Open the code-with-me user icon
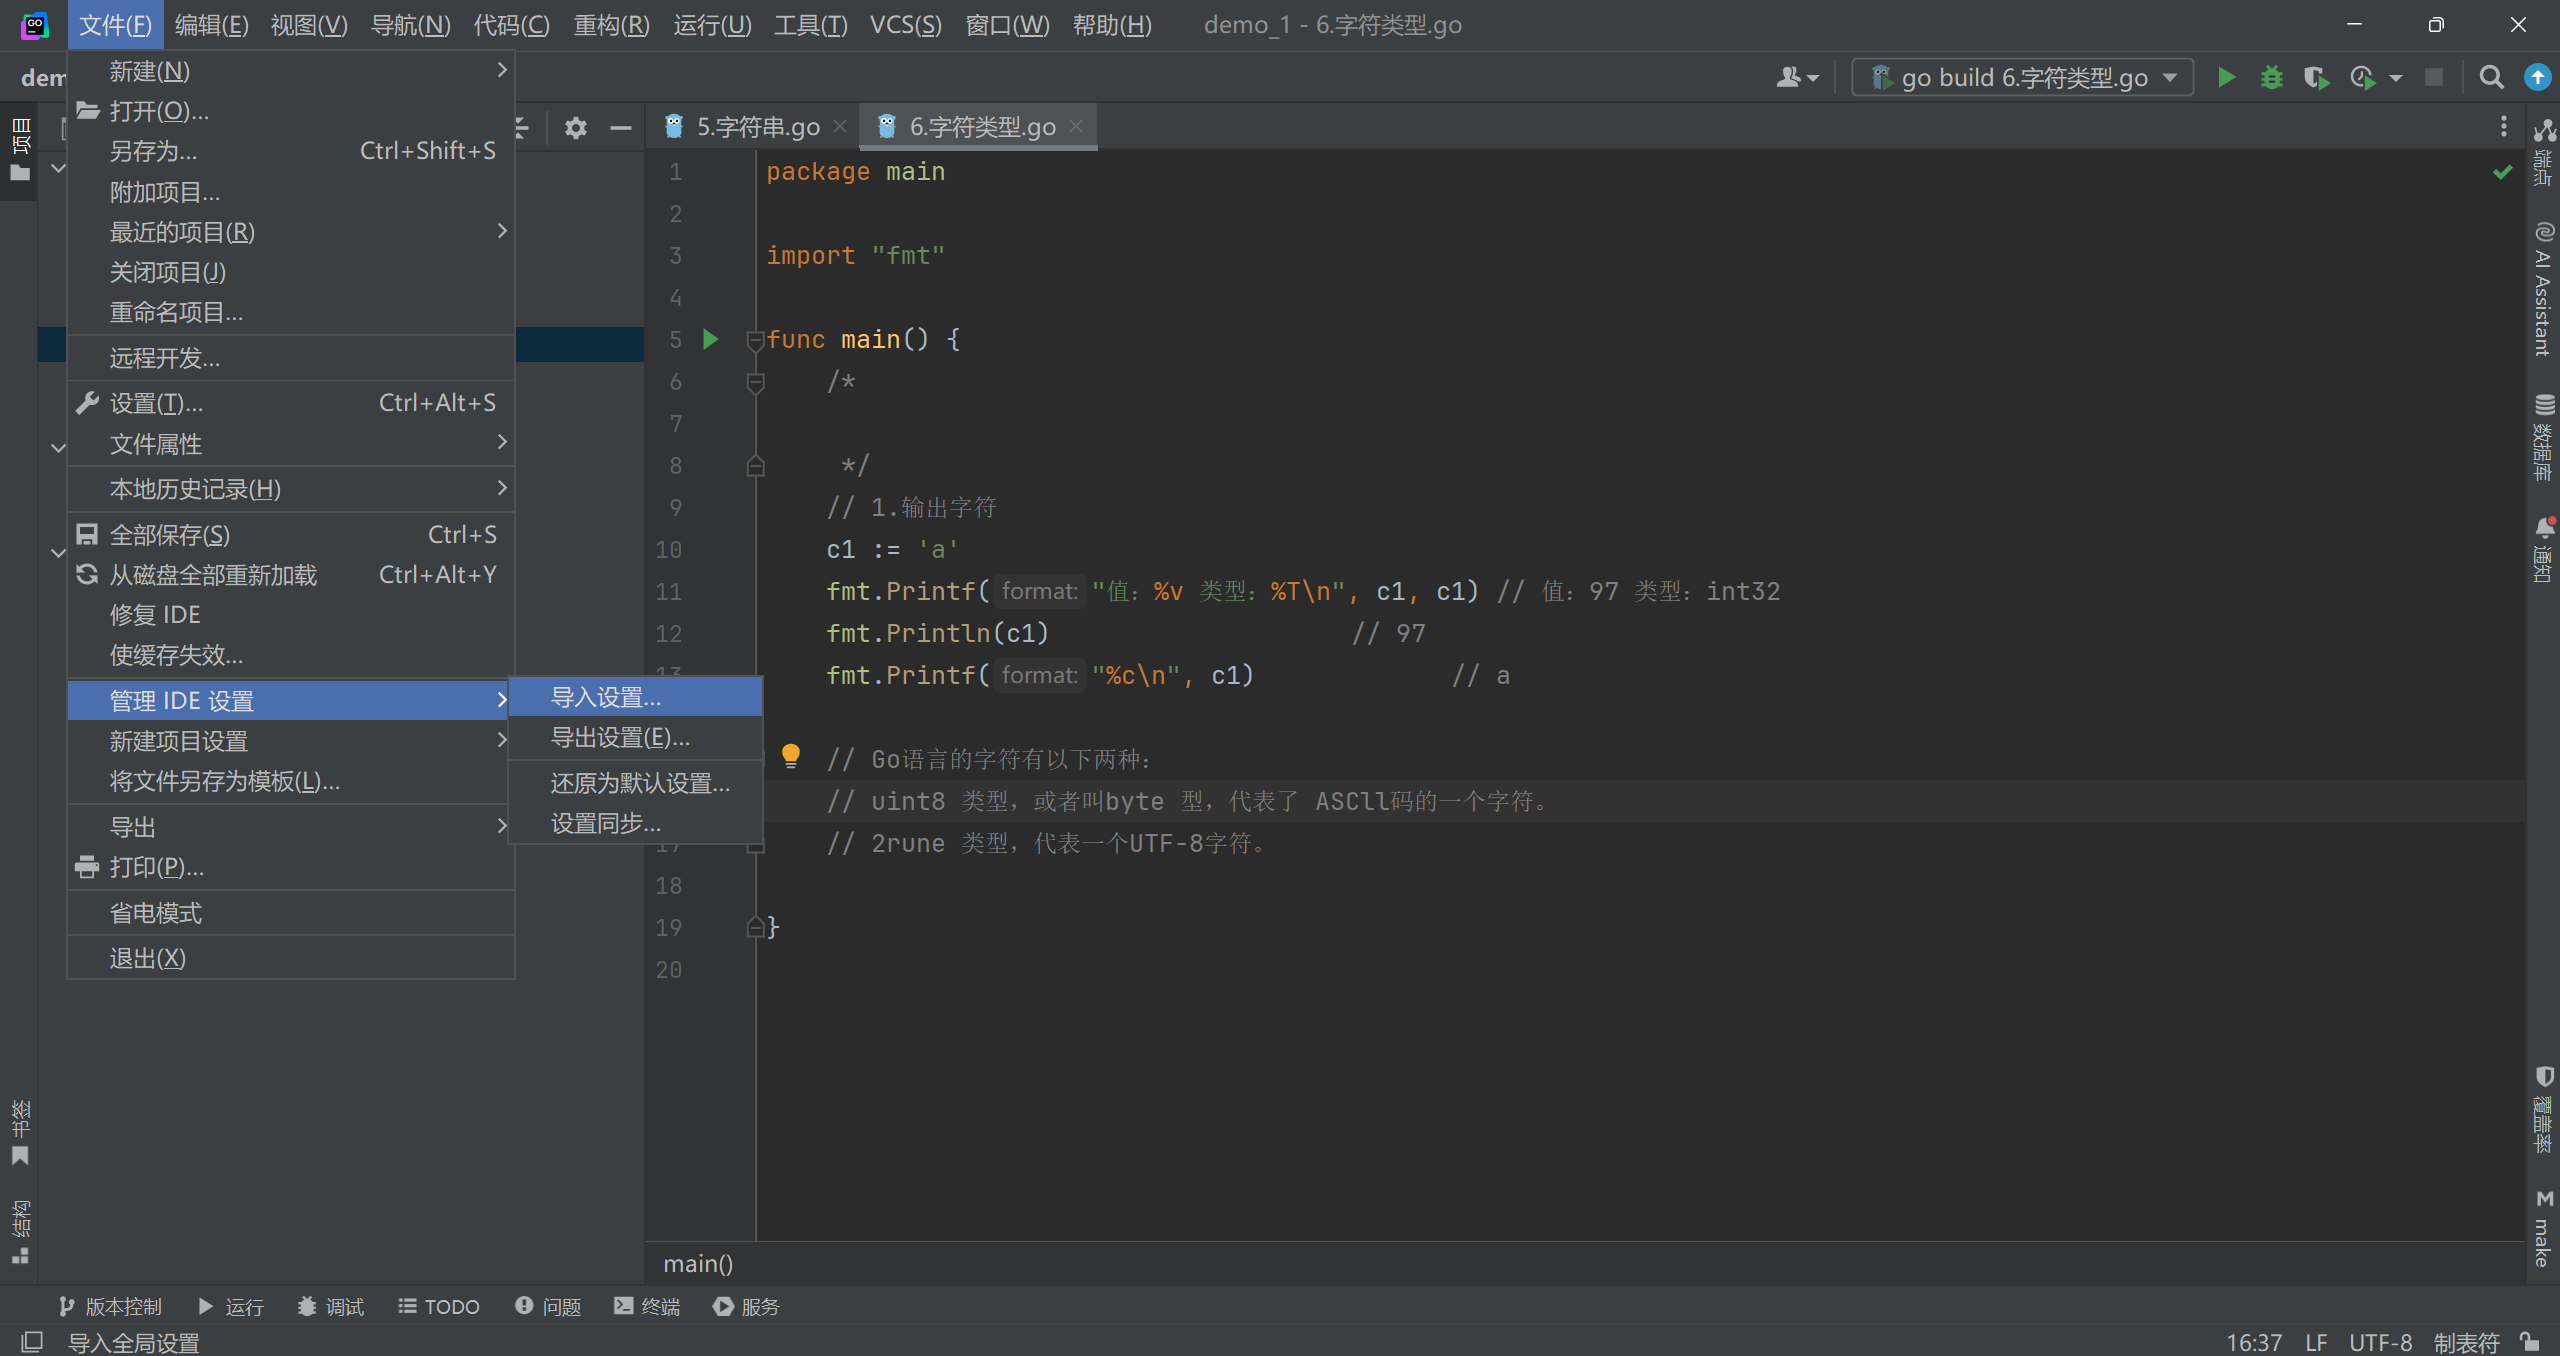Screen dimensions: 2560x1356 (1796, 77)
